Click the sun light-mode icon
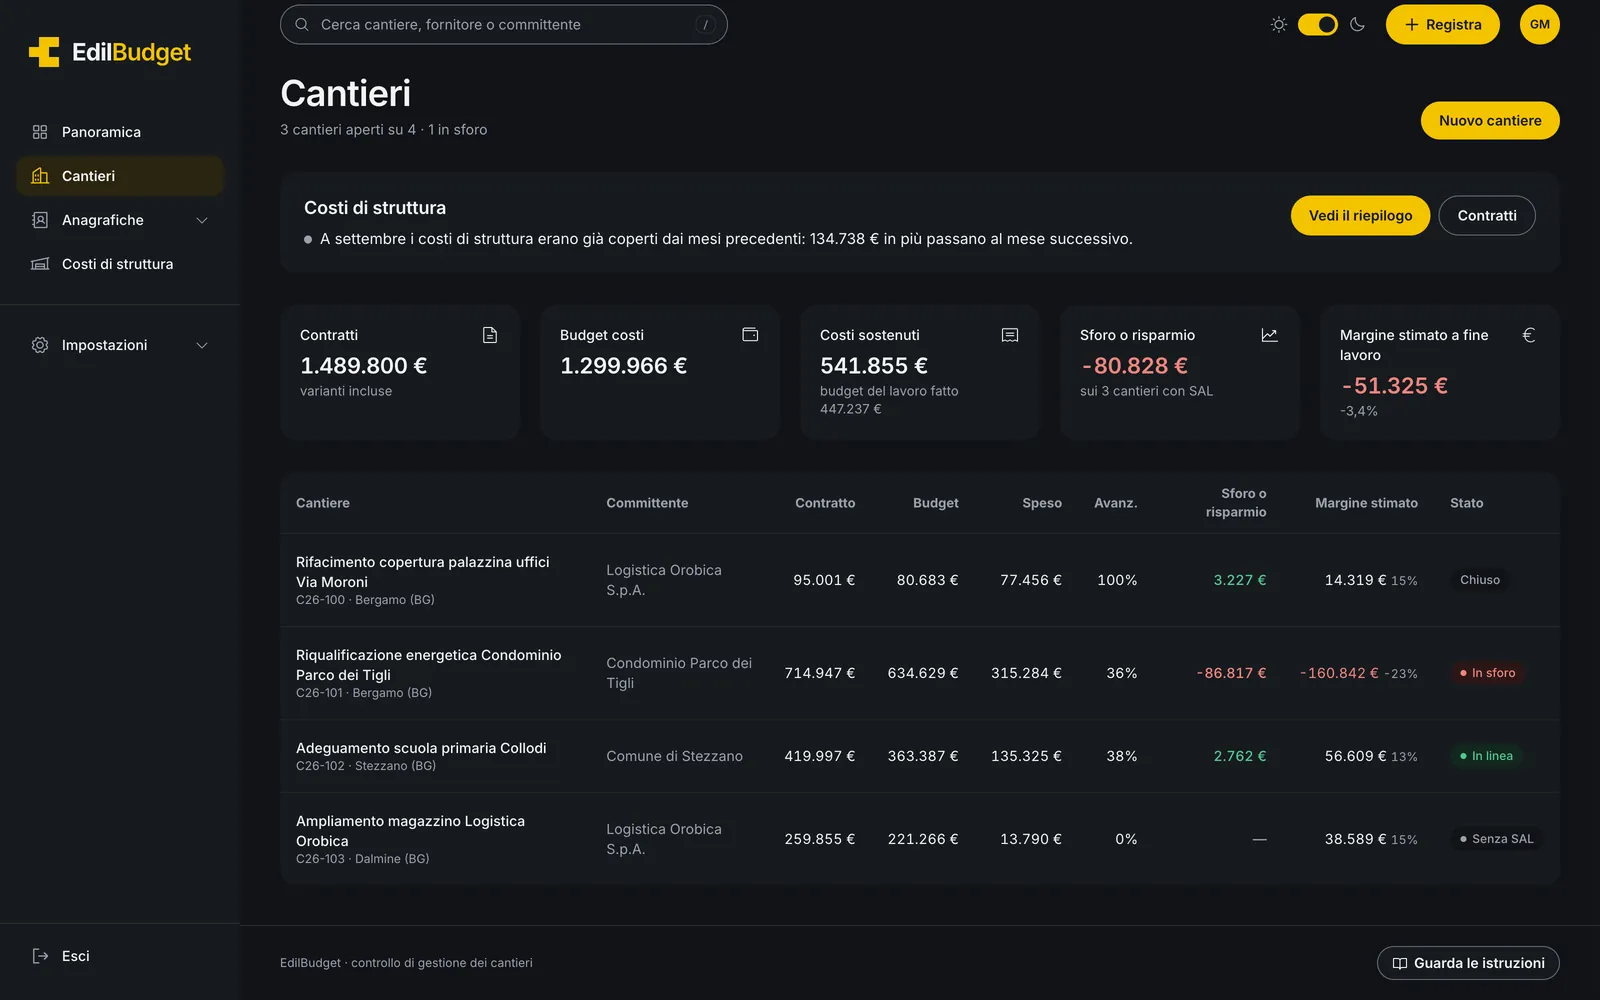This screenshot has width=1600, height=1000. coord(1278,24)
